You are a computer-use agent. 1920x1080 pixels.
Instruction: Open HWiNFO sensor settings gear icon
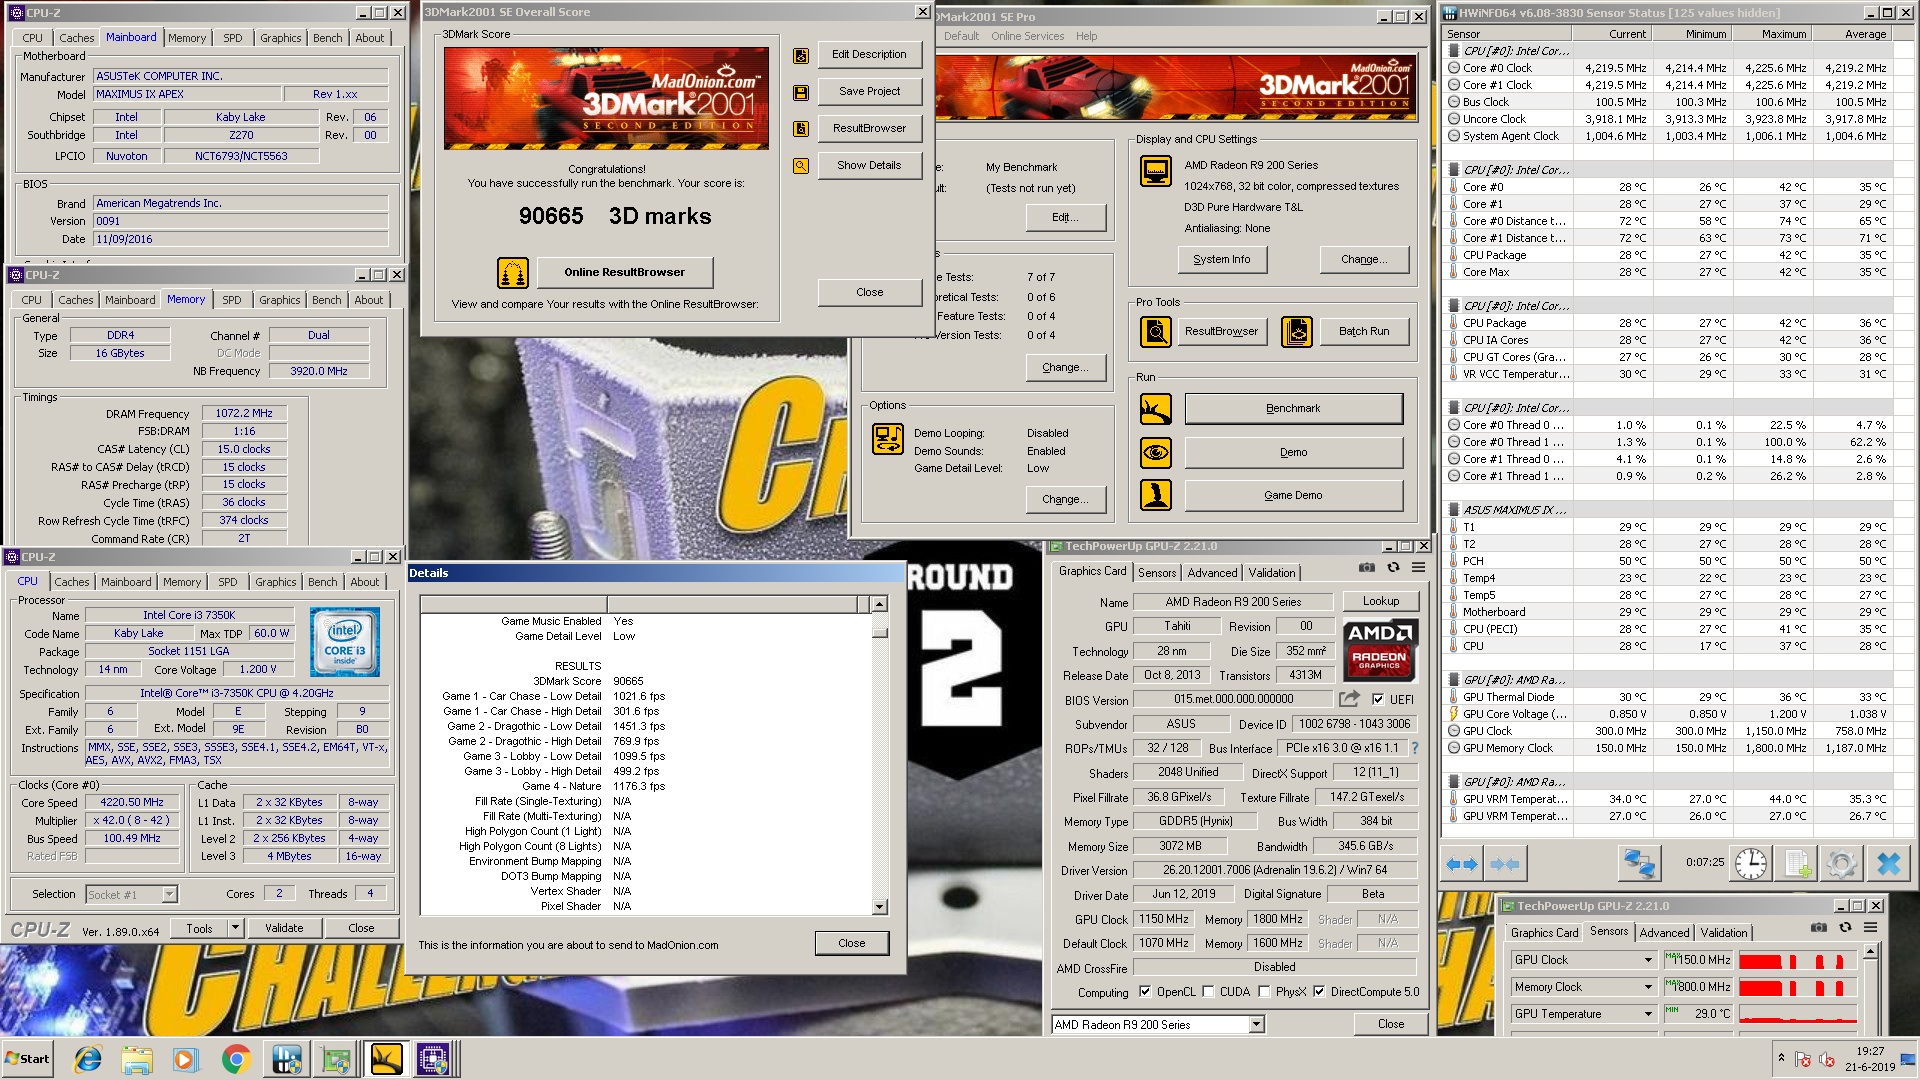[1842, 863]
